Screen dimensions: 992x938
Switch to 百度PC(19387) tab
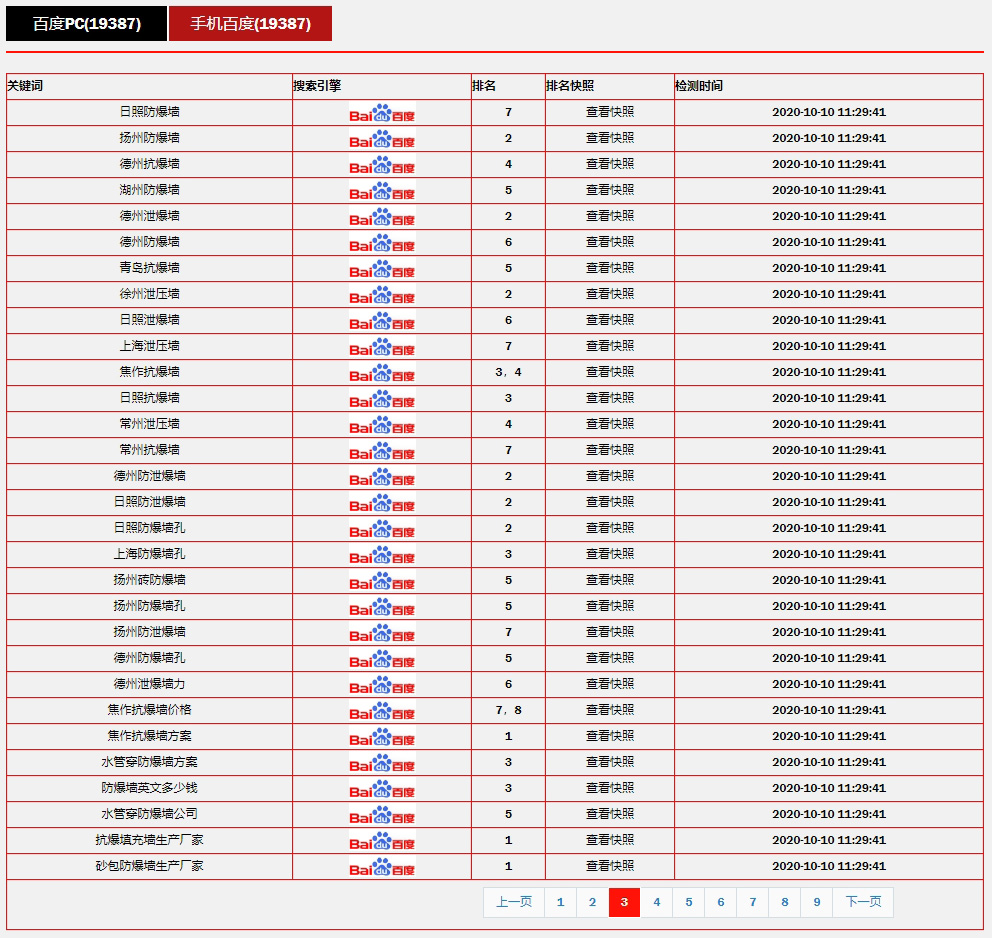pos(86,24)
